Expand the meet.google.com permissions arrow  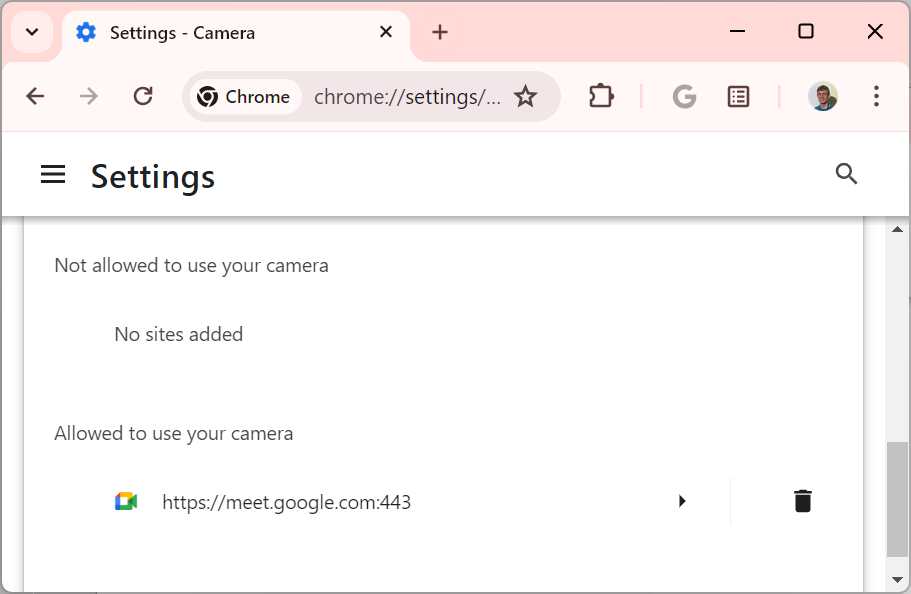682,501
